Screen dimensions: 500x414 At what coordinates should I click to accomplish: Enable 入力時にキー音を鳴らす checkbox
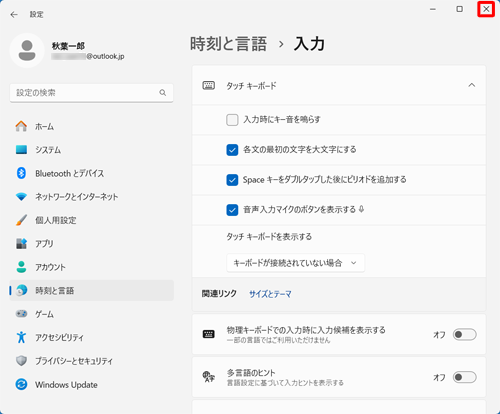point(232,120)
